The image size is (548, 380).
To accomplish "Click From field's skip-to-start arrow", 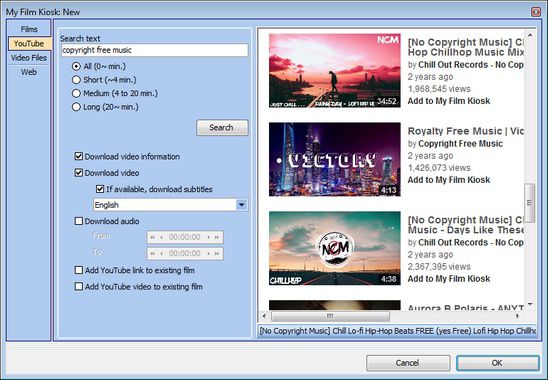I will pyautogui.click(x=152, y=237).
